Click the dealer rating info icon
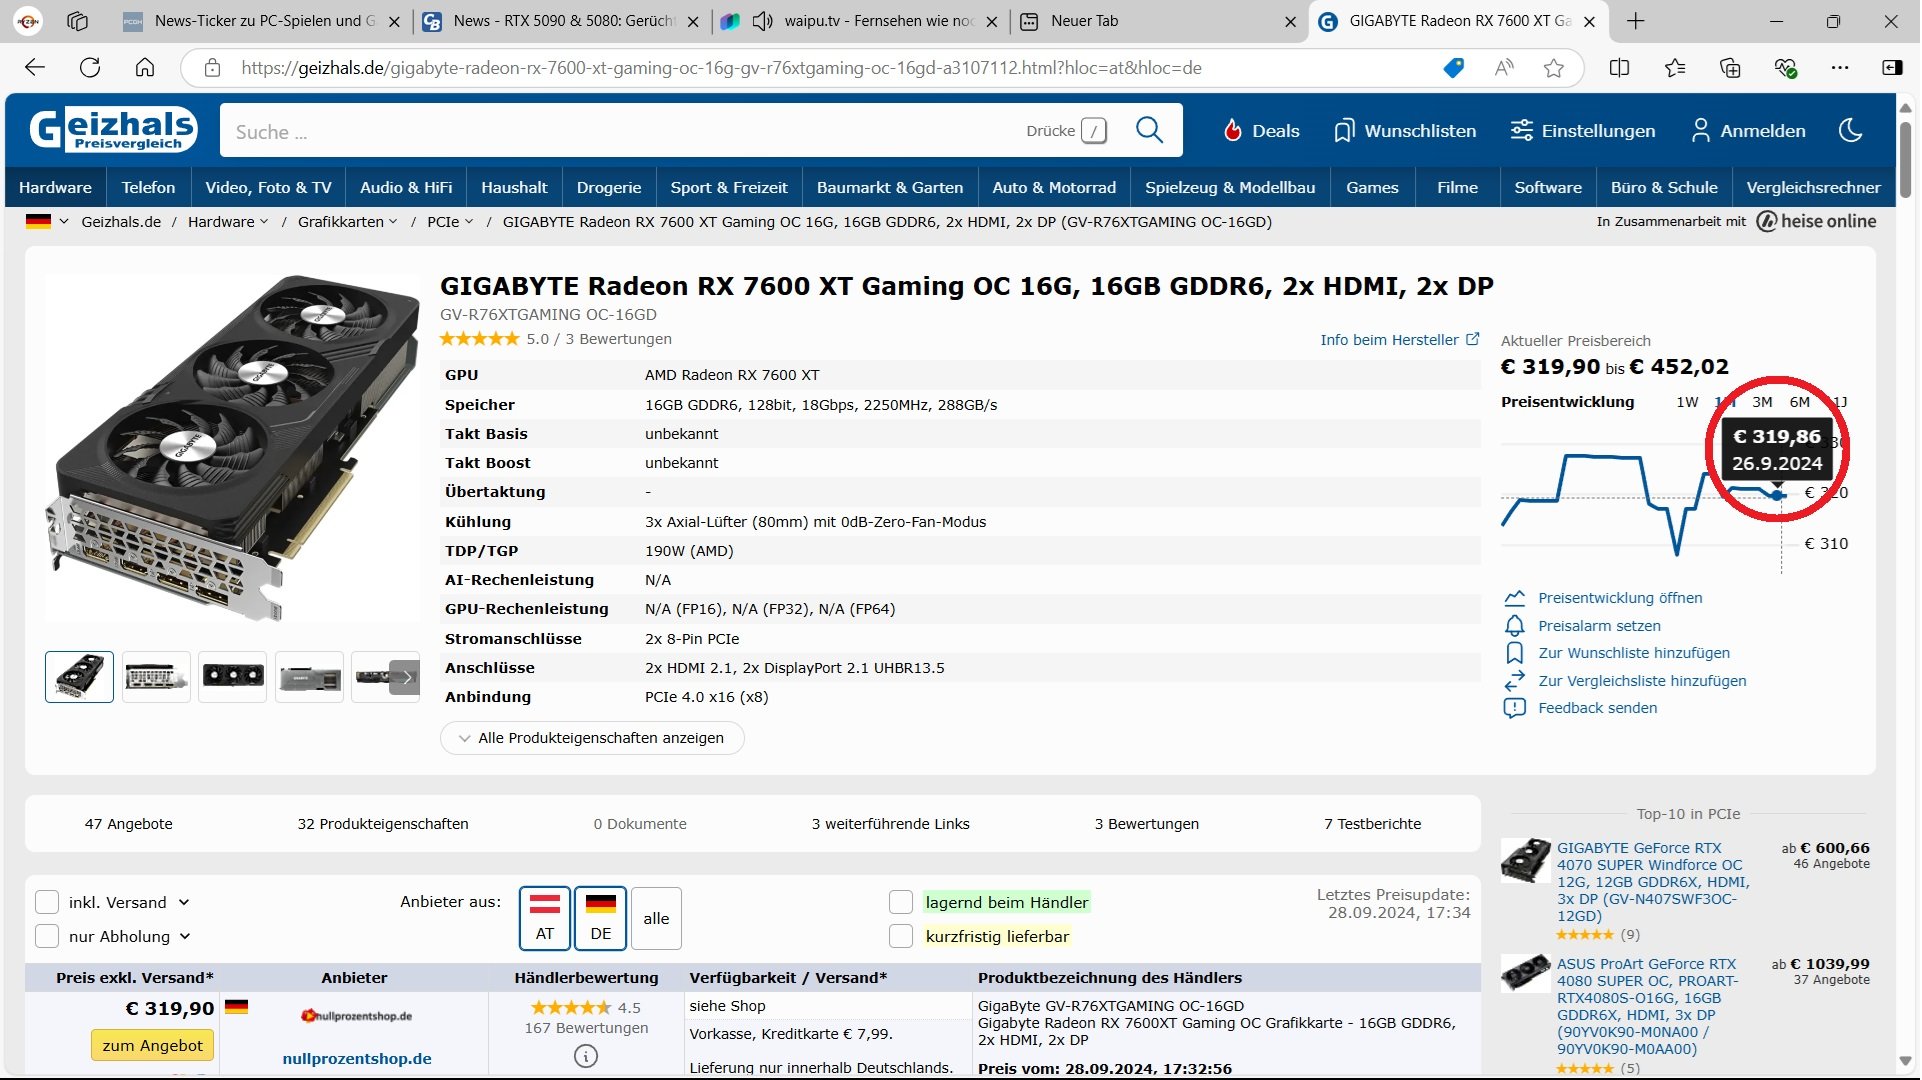This screenshot has height=1080, width=1922. click(x=586, y=1056)
